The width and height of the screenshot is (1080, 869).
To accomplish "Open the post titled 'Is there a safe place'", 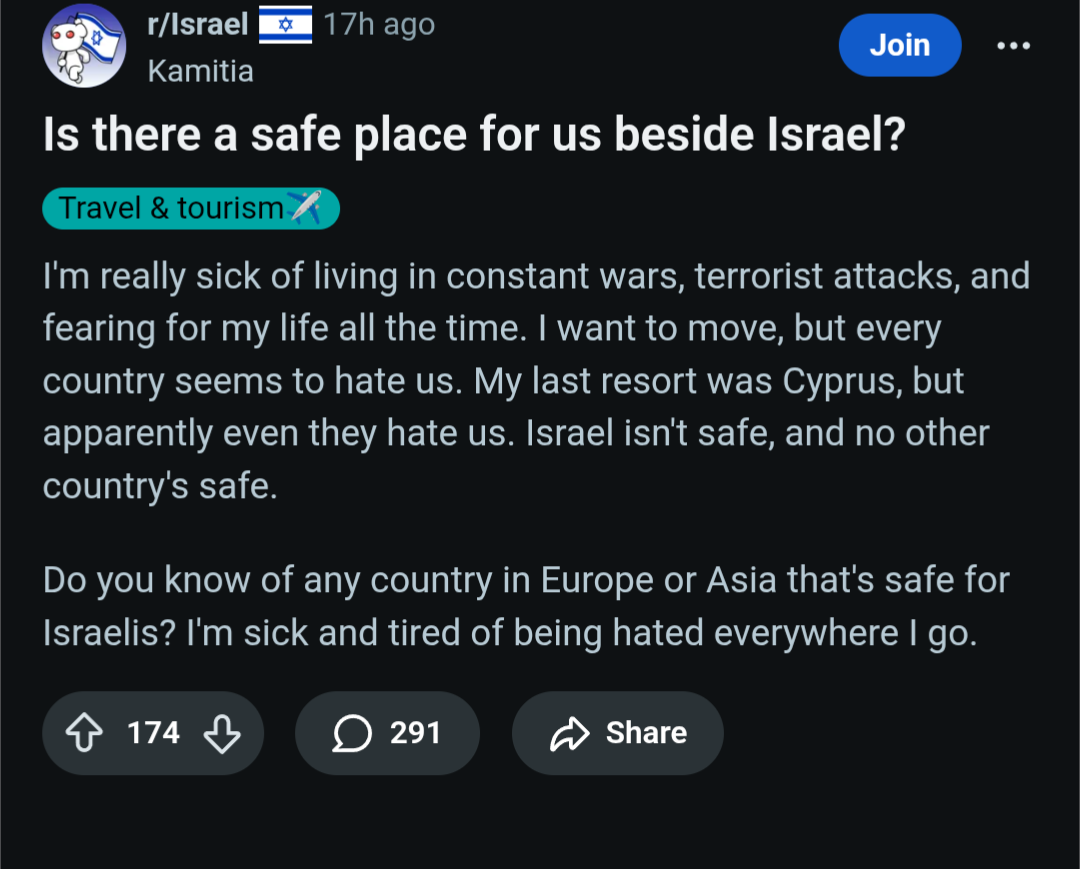I will pos(473,135).
